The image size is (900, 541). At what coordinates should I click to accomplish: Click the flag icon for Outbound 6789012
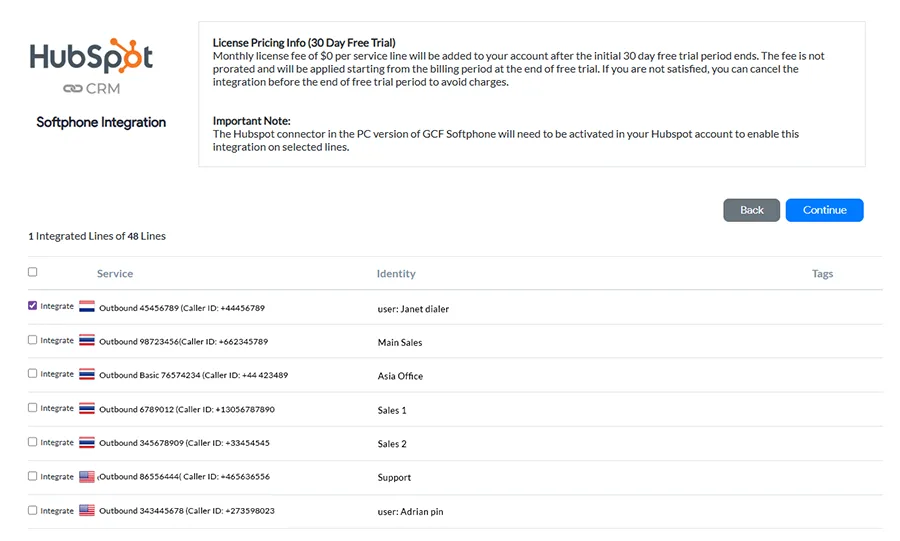[87, 409]
